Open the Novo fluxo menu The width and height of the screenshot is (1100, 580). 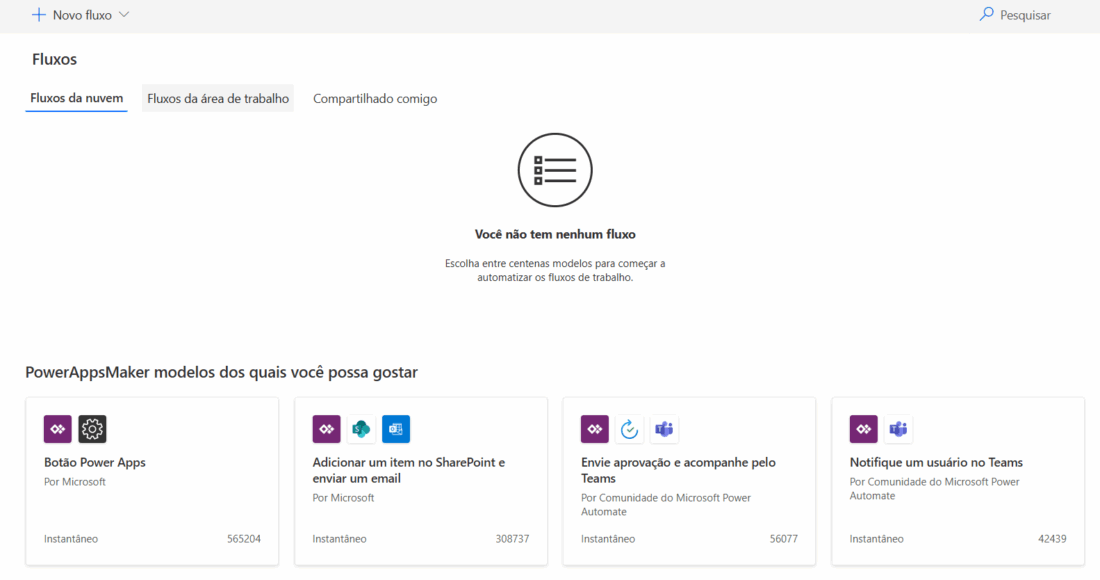point(81,15)
